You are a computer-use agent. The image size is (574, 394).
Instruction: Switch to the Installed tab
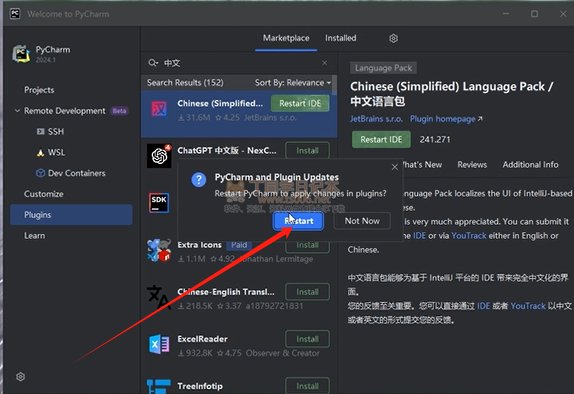[x=340, y=38]
